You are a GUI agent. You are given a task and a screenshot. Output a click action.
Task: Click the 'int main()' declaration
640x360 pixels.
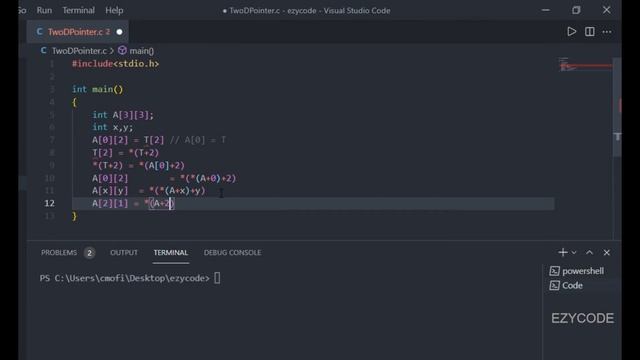pos(98,89)
